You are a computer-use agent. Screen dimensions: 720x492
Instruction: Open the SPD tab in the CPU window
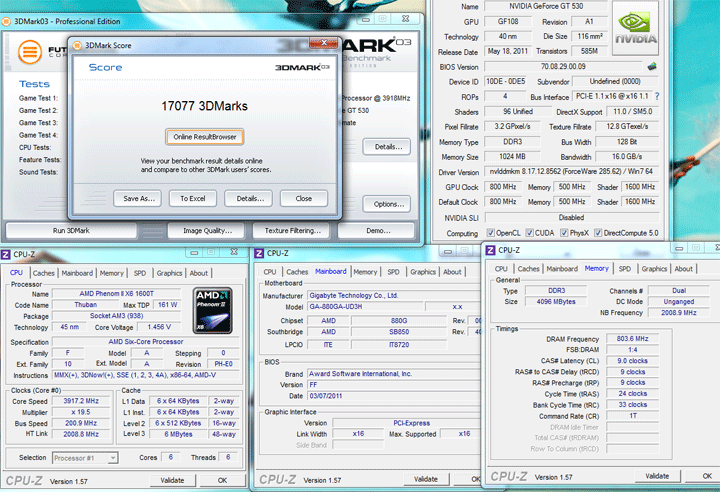140,273
